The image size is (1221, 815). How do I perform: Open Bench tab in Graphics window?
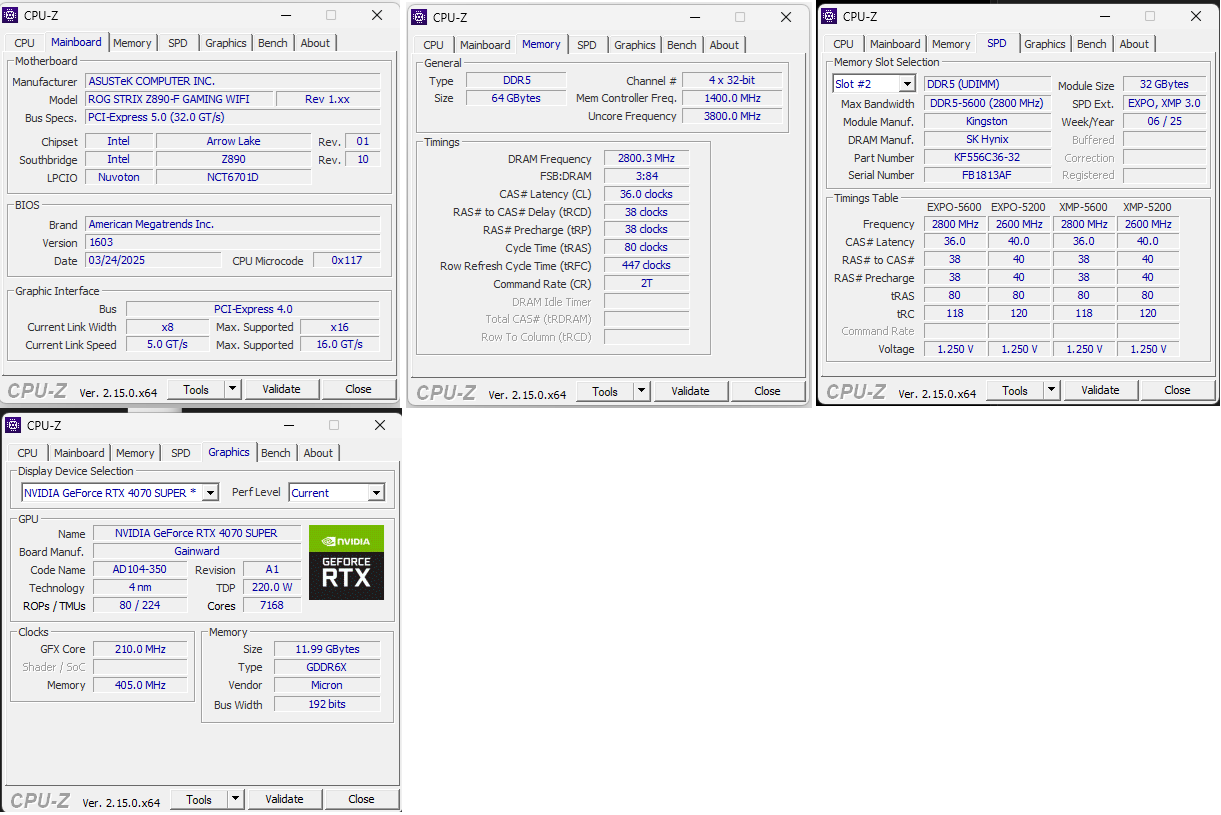click(x=276, y=453)
